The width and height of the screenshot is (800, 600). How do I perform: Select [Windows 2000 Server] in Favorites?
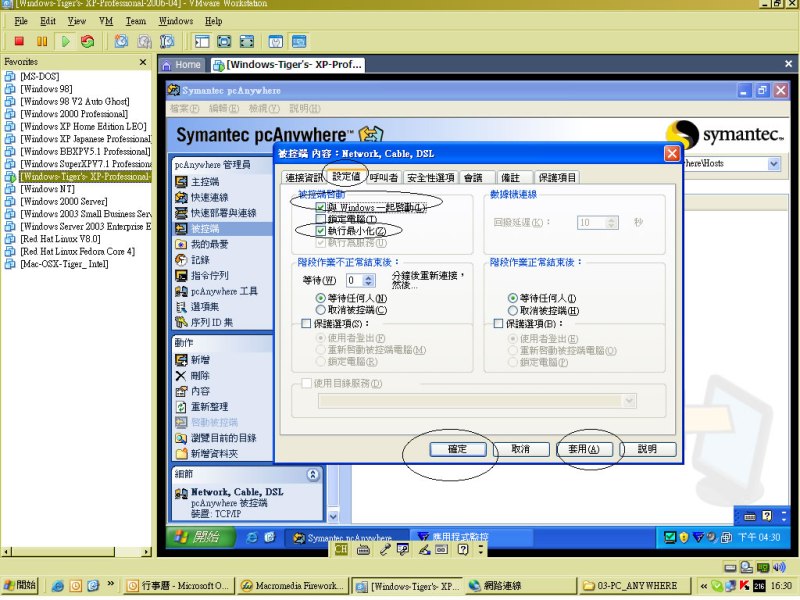(x=63, y=202)
